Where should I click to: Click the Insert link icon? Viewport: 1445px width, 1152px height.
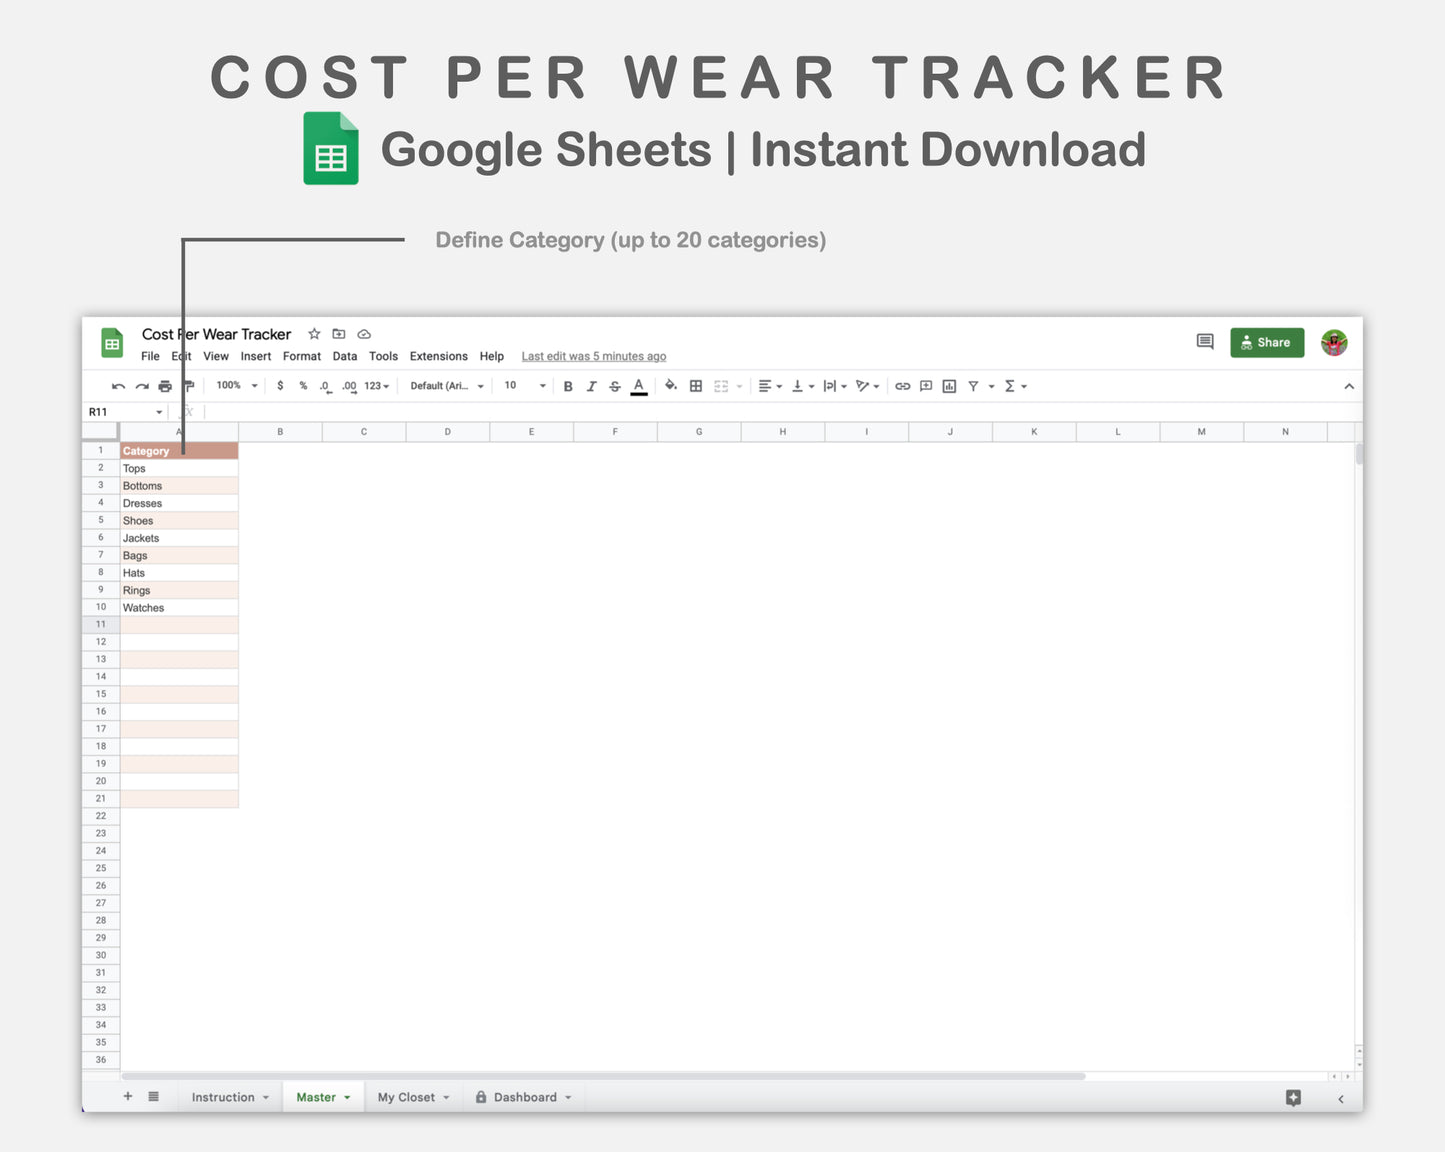[902, 385]
